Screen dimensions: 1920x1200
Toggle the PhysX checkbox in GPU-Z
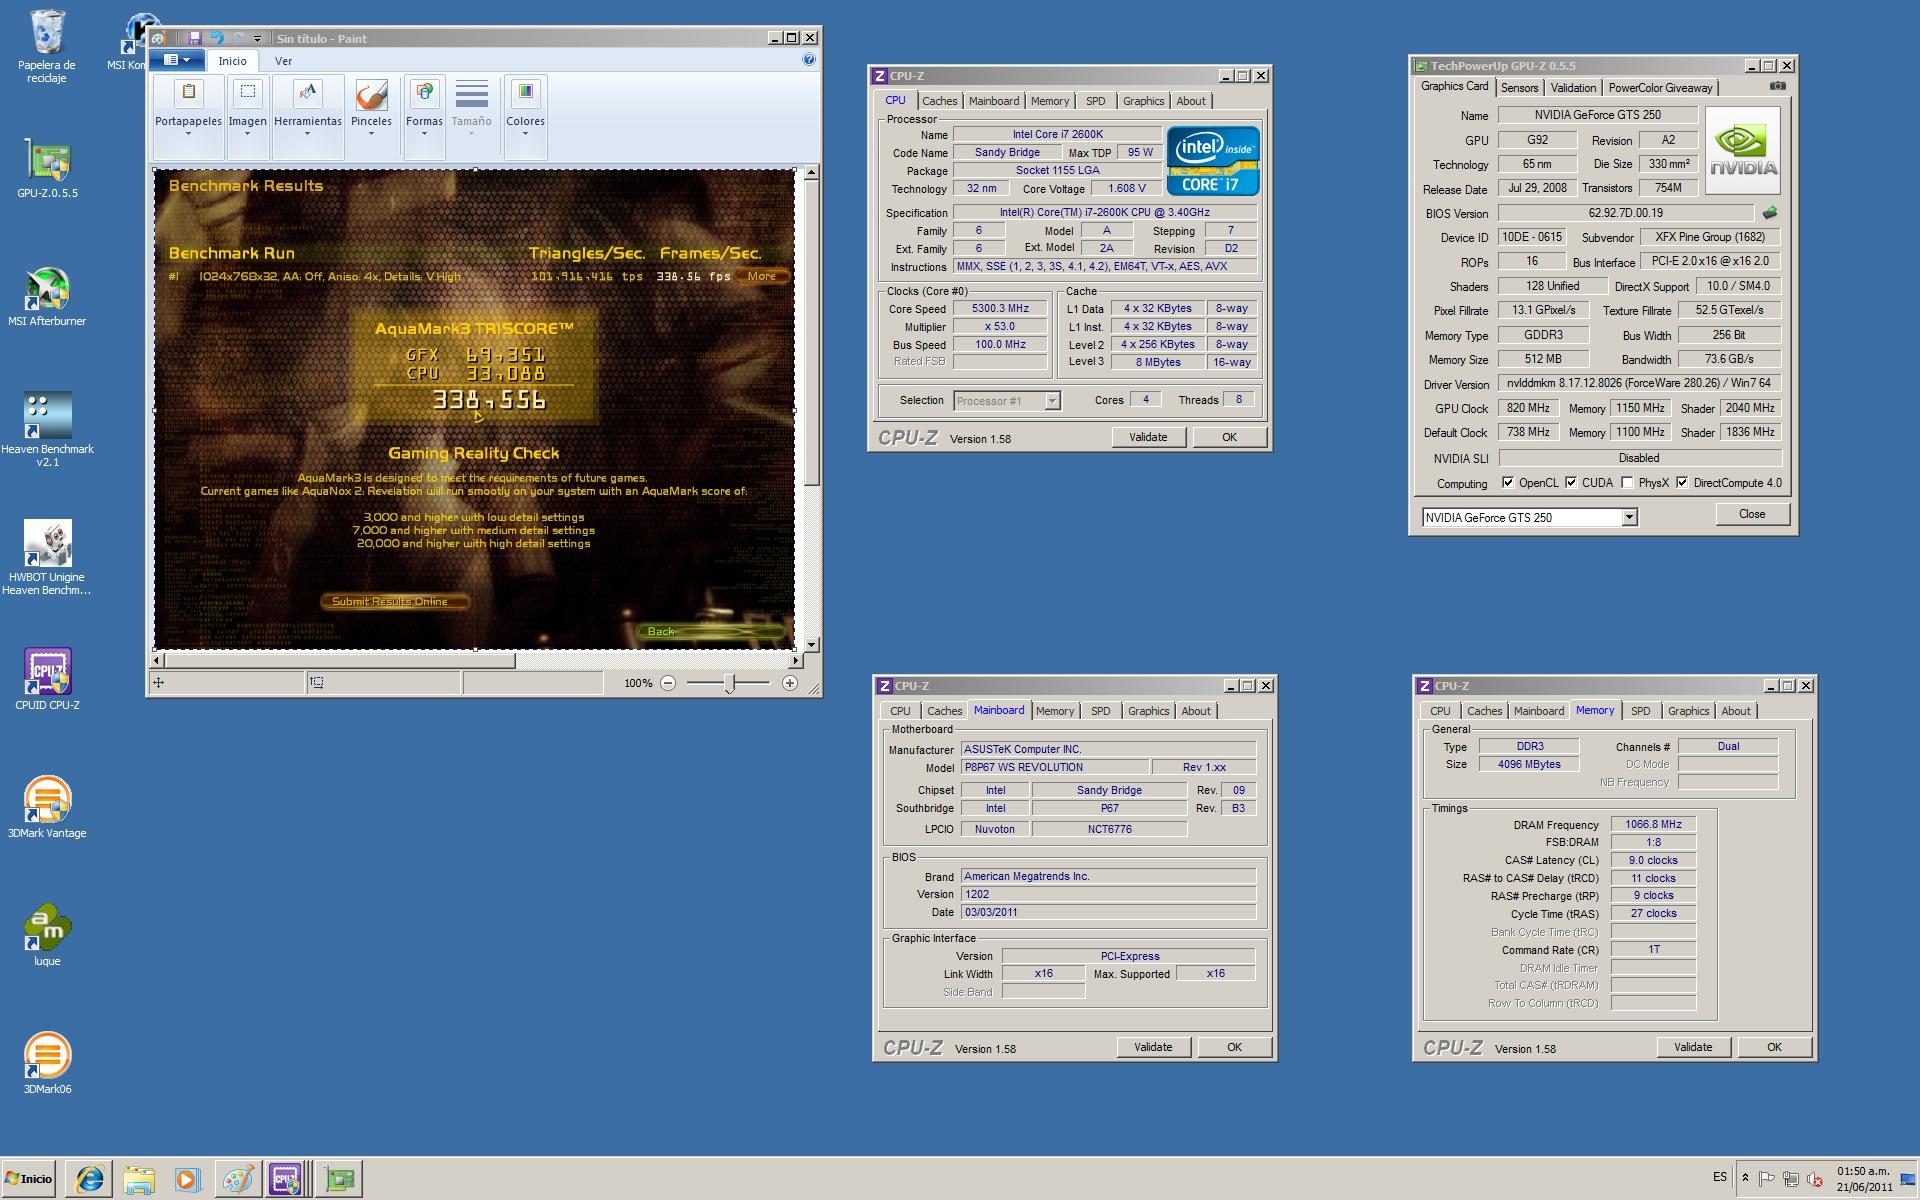(x=1627, y=483)
